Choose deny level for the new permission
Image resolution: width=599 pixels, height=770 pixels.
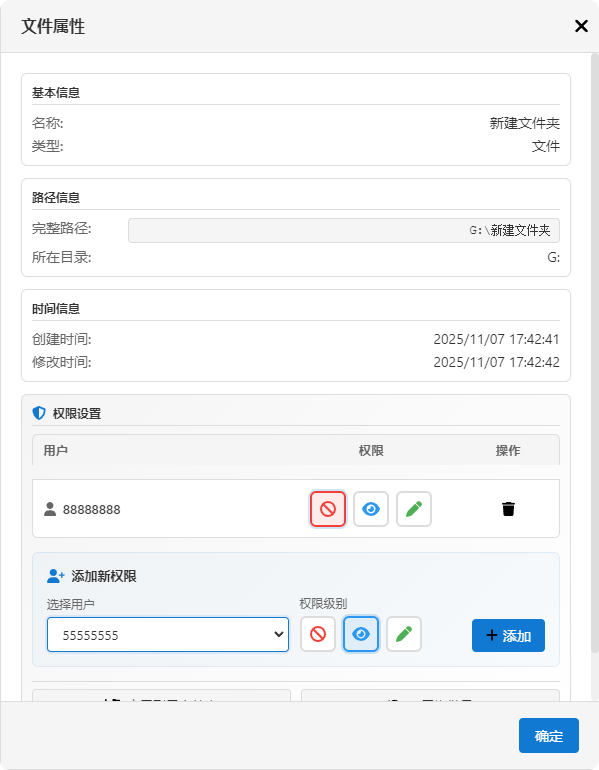318,634
